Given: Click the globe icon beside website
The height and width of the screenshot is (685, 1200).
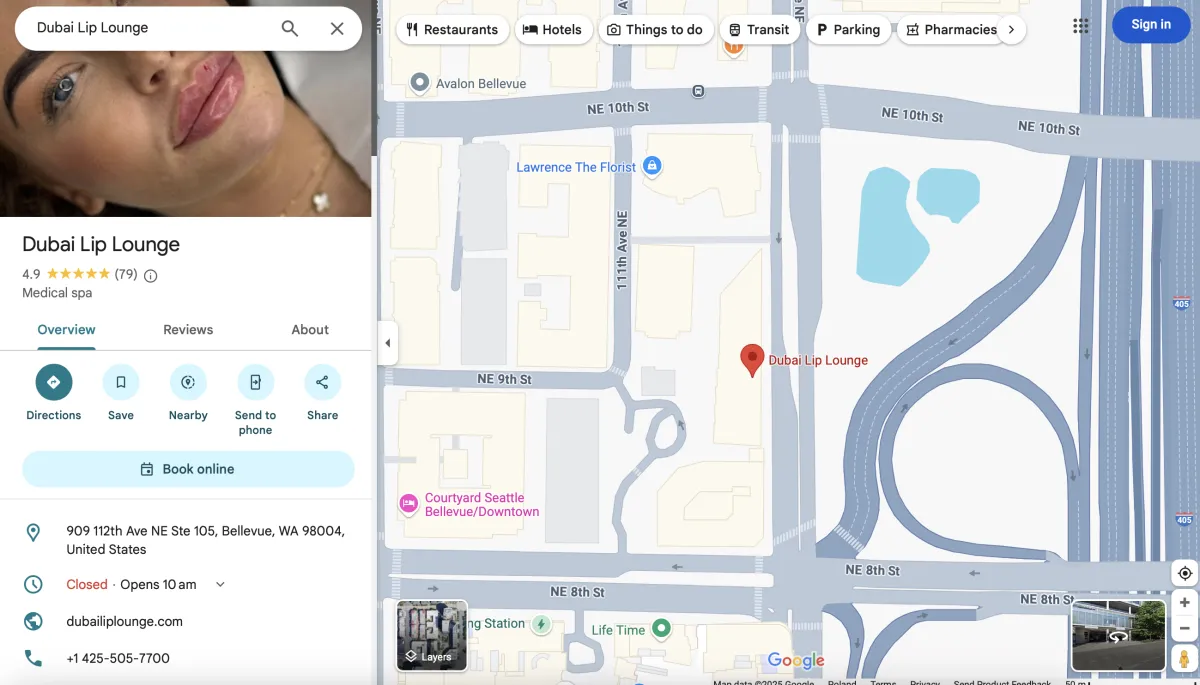Looking at the screenshot, I should 33,621.
